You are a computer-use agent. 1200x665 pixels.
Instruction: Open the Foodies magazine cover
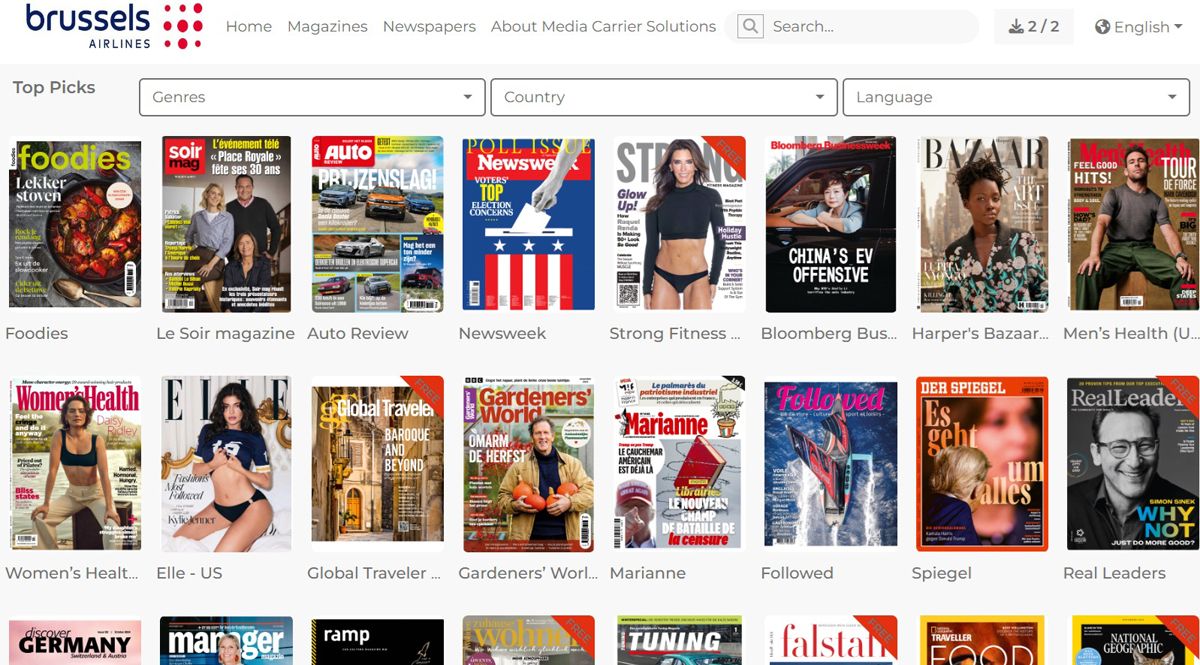(75, 223)
